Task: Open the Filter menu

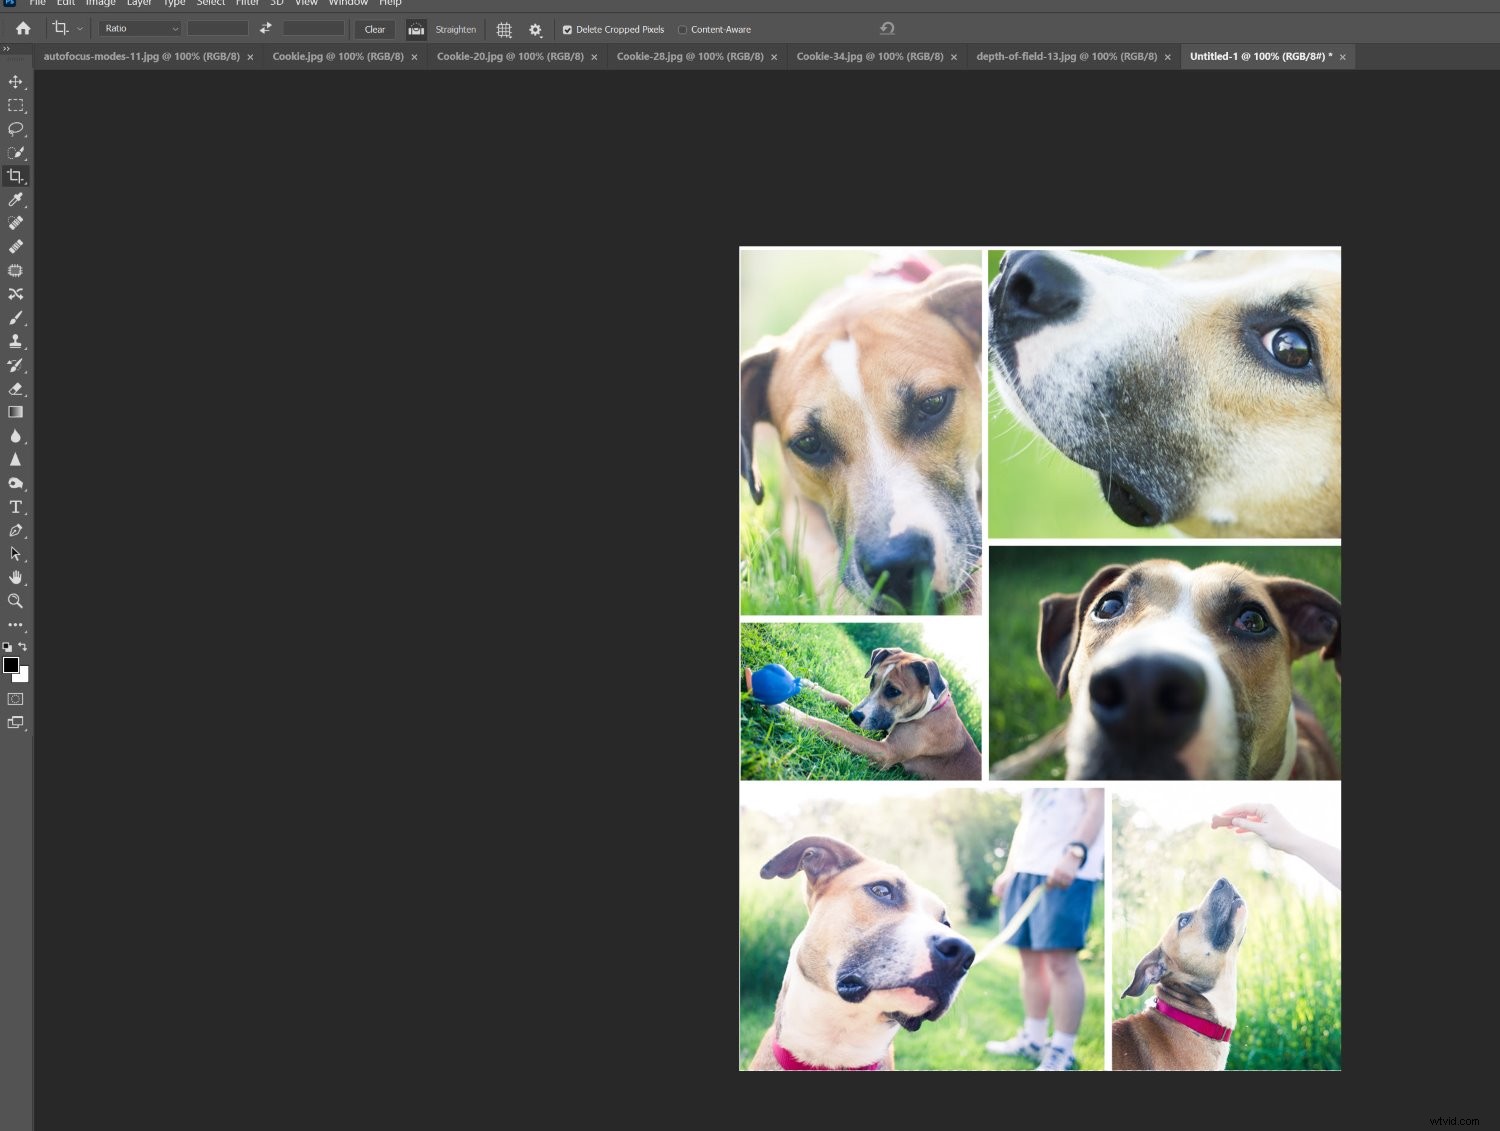Action: click(x=247, y=4)
